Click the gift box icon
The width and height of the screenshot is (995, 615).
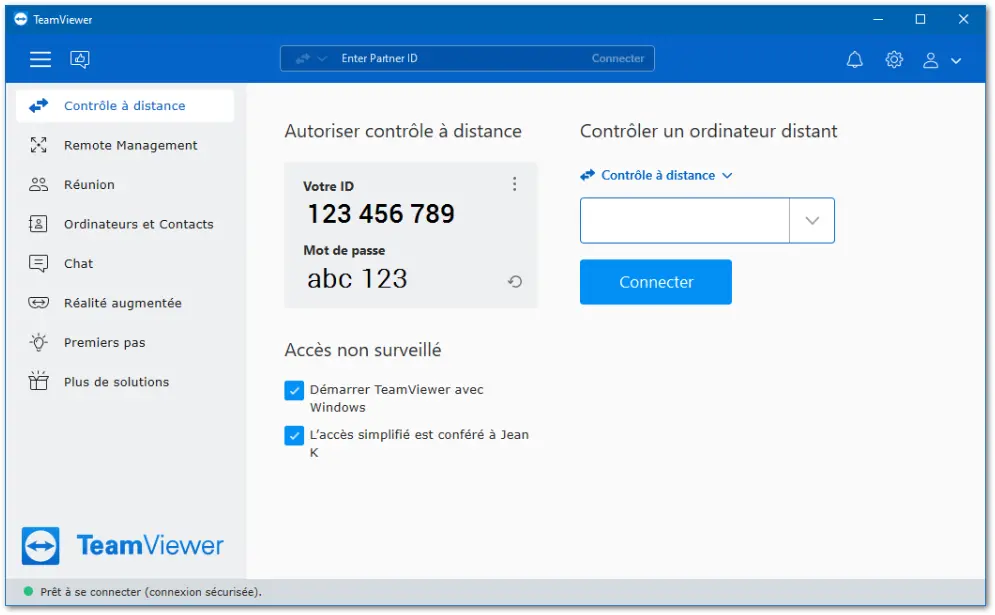[x=38, y=381]
